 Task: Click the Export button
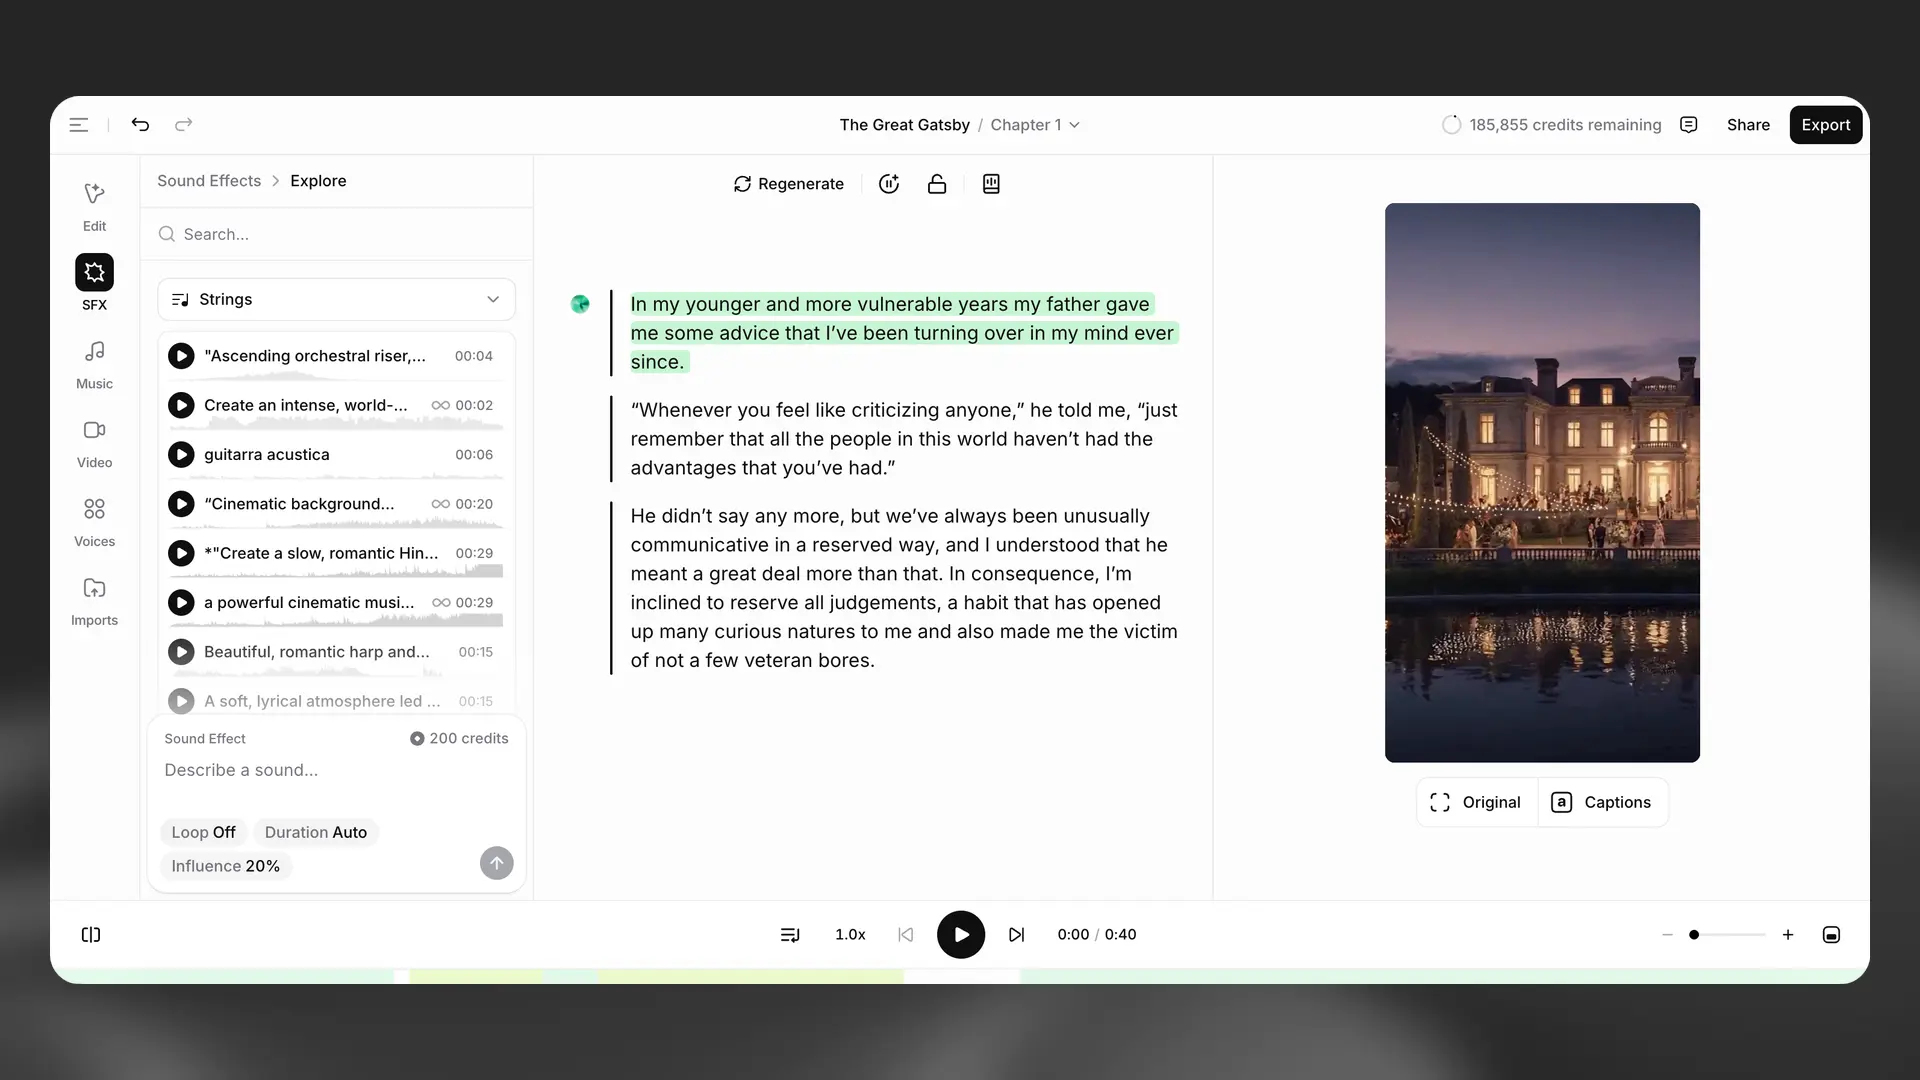pos(1825,125)
